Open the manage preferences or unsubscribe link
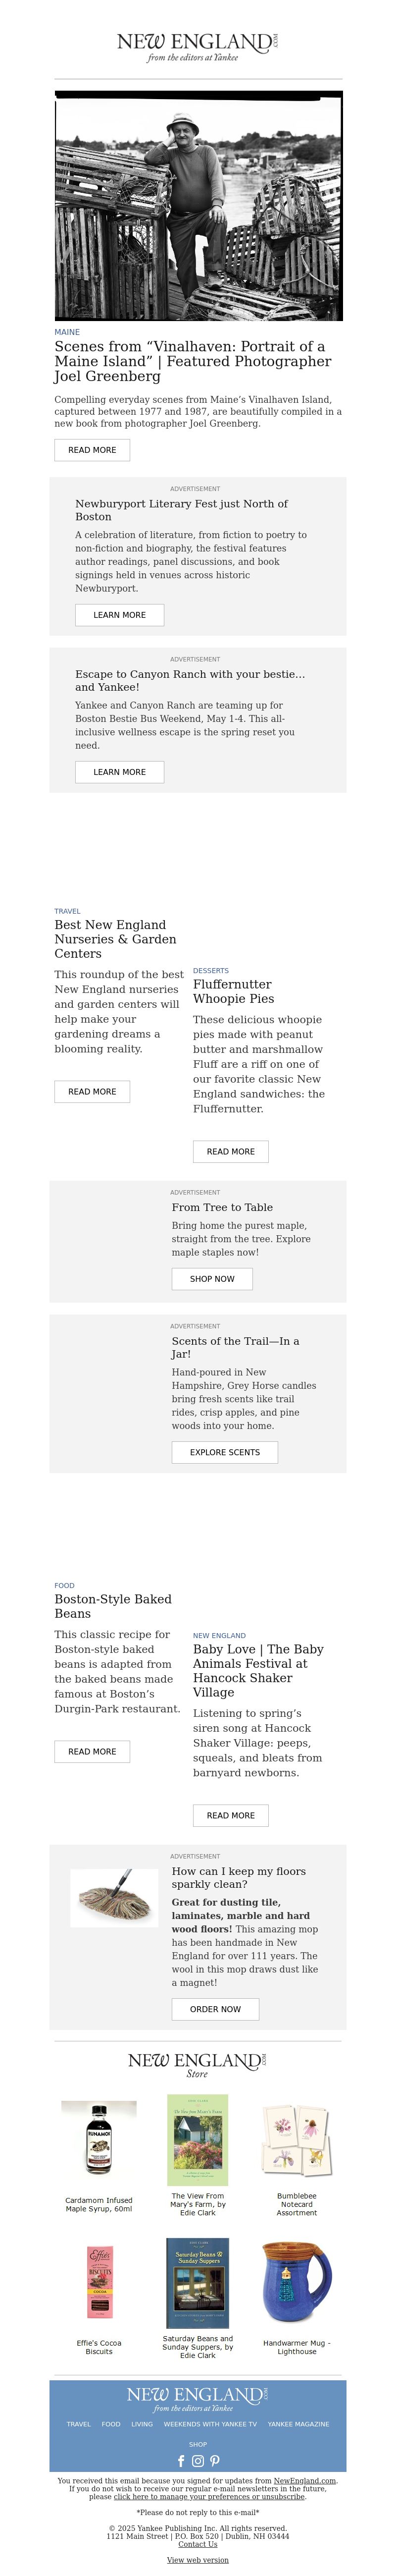 click(x=209, y=2497)
